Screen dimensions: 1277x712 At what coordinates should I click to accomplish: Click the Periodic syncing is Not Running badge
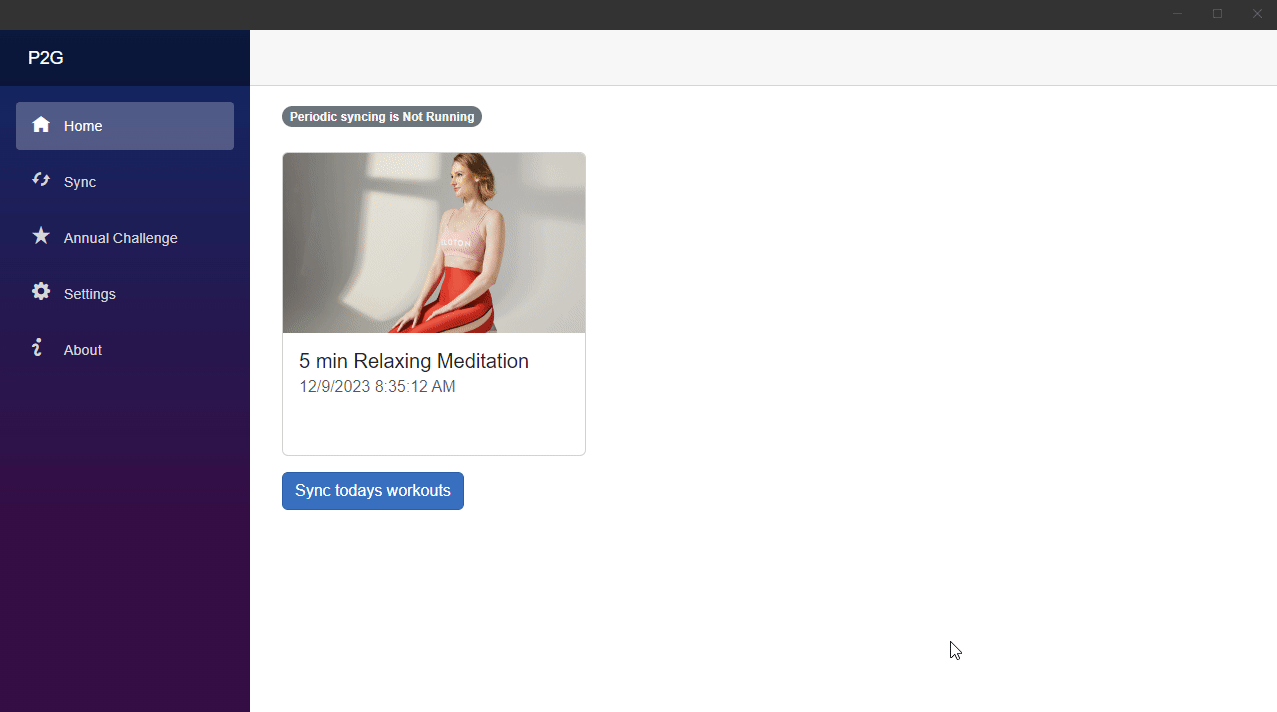(x=382, y=117)
